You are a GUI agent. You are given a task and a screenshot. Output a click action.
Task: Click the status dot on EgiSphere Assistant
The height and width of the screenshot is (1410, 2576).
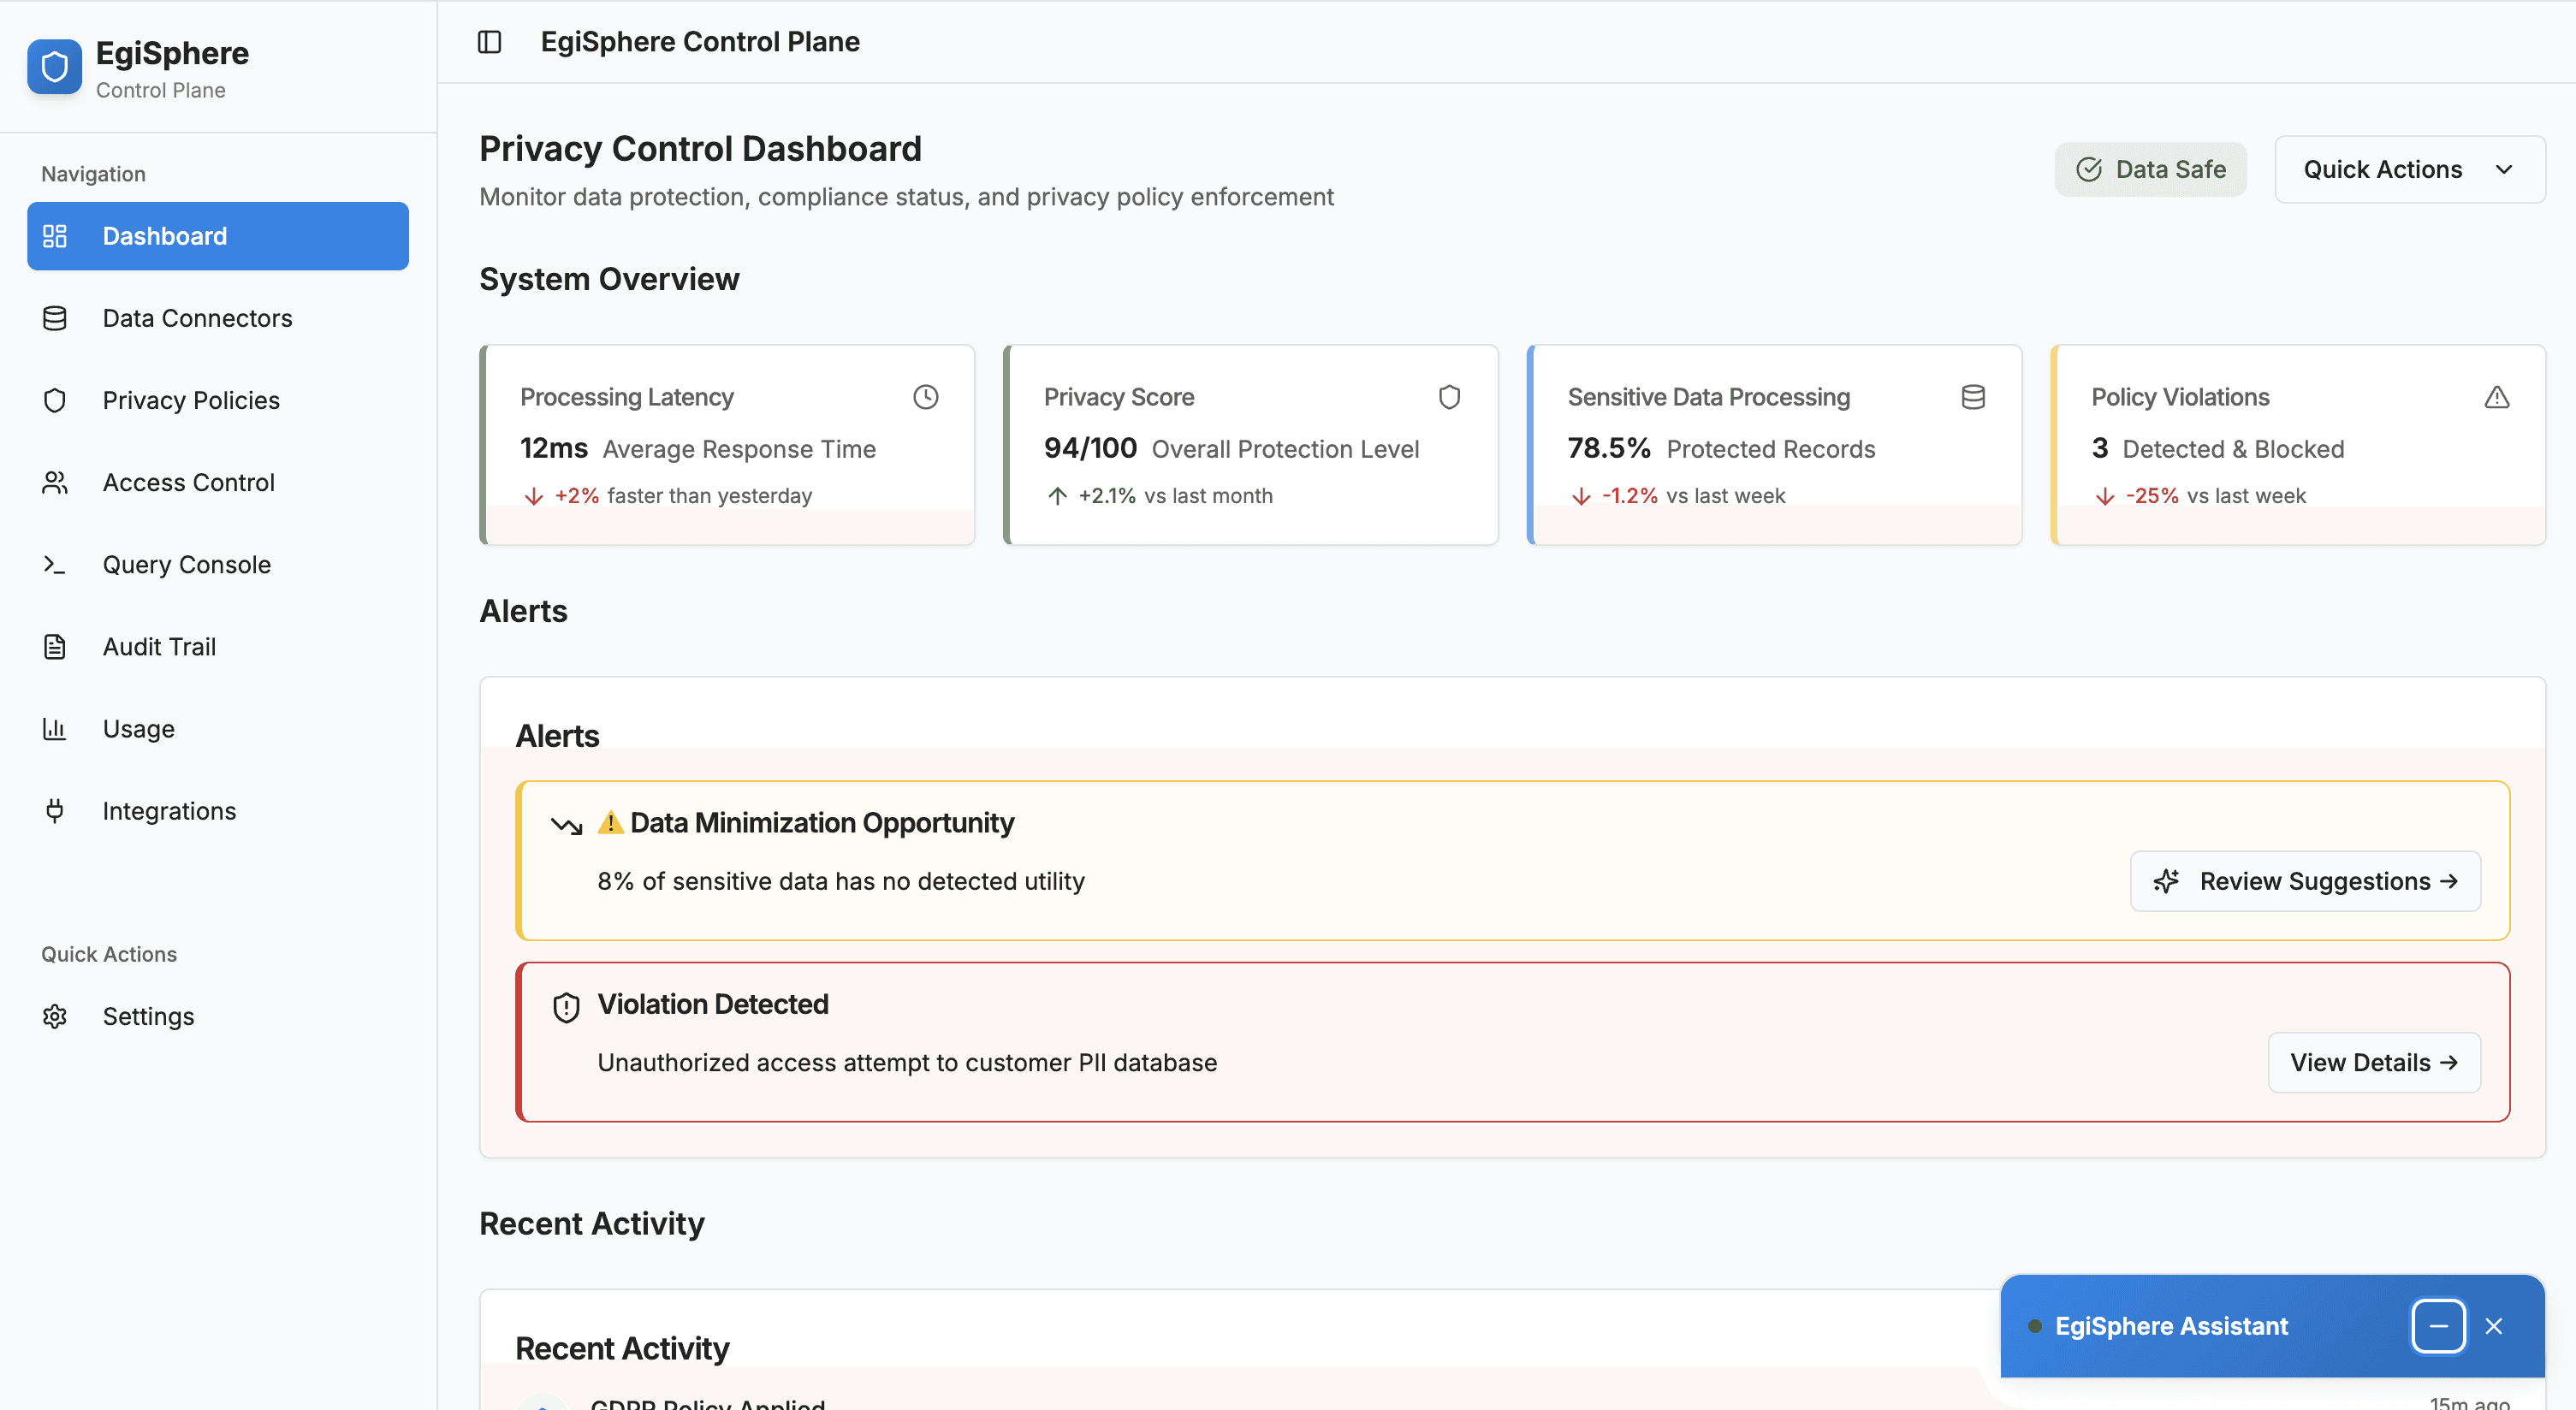coord(2034,1326)
